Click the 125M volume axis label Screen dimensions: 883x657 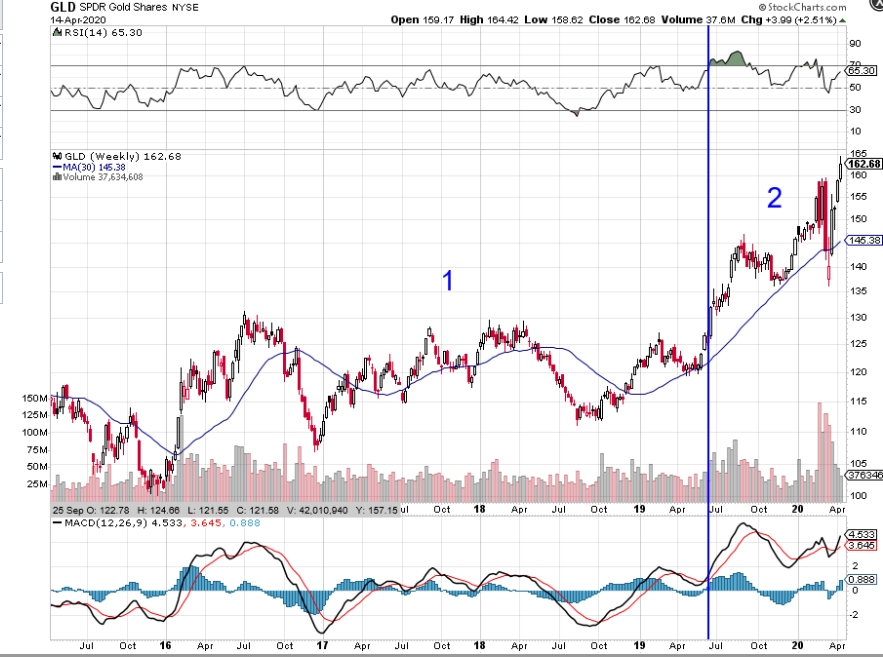(x=35, y=415)
